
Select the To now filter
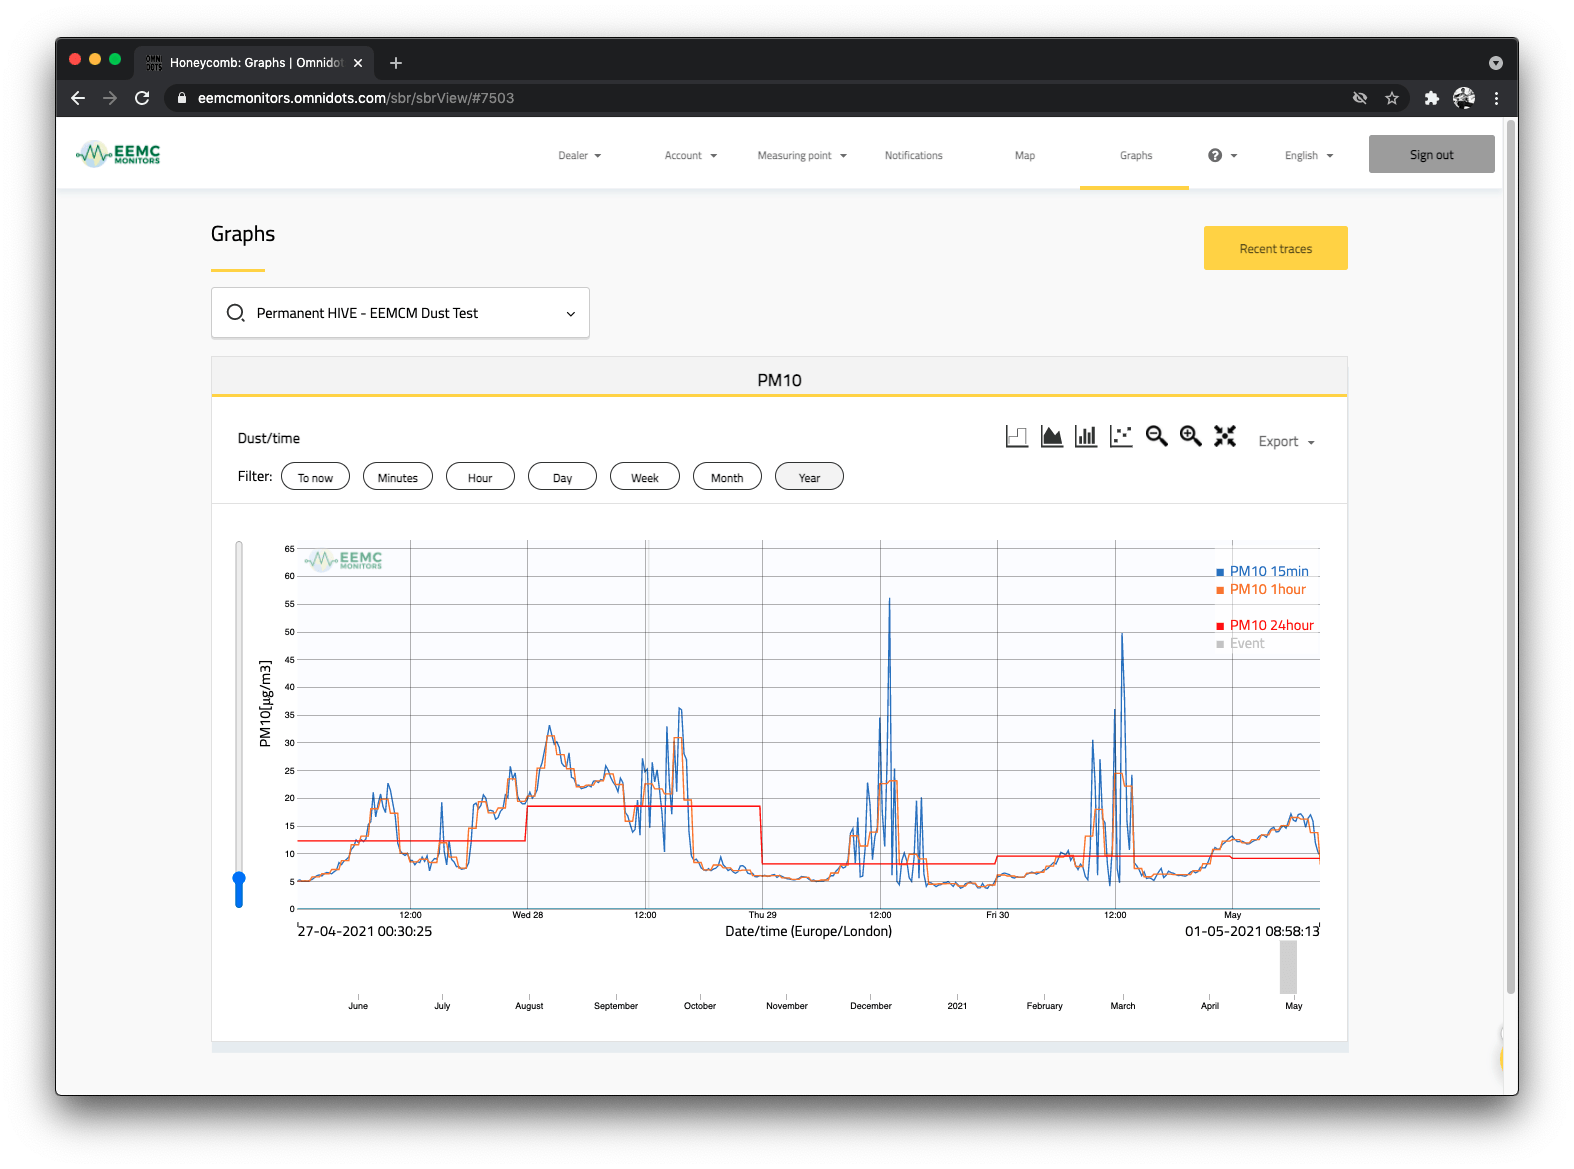315,477
